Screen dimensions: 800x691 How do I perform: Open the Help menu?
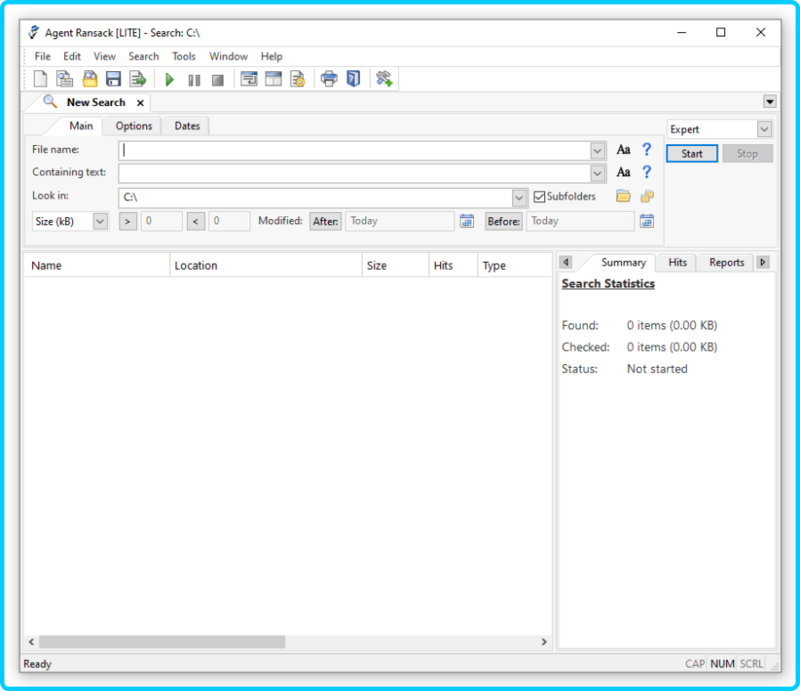pyautogui.click(x=271, y=56)
